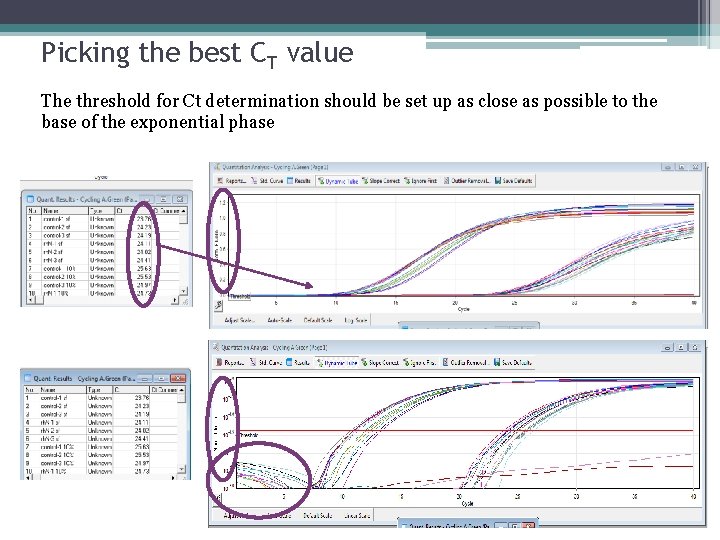Open Reports in the top Quantitation Analysis window

point(231,181)
